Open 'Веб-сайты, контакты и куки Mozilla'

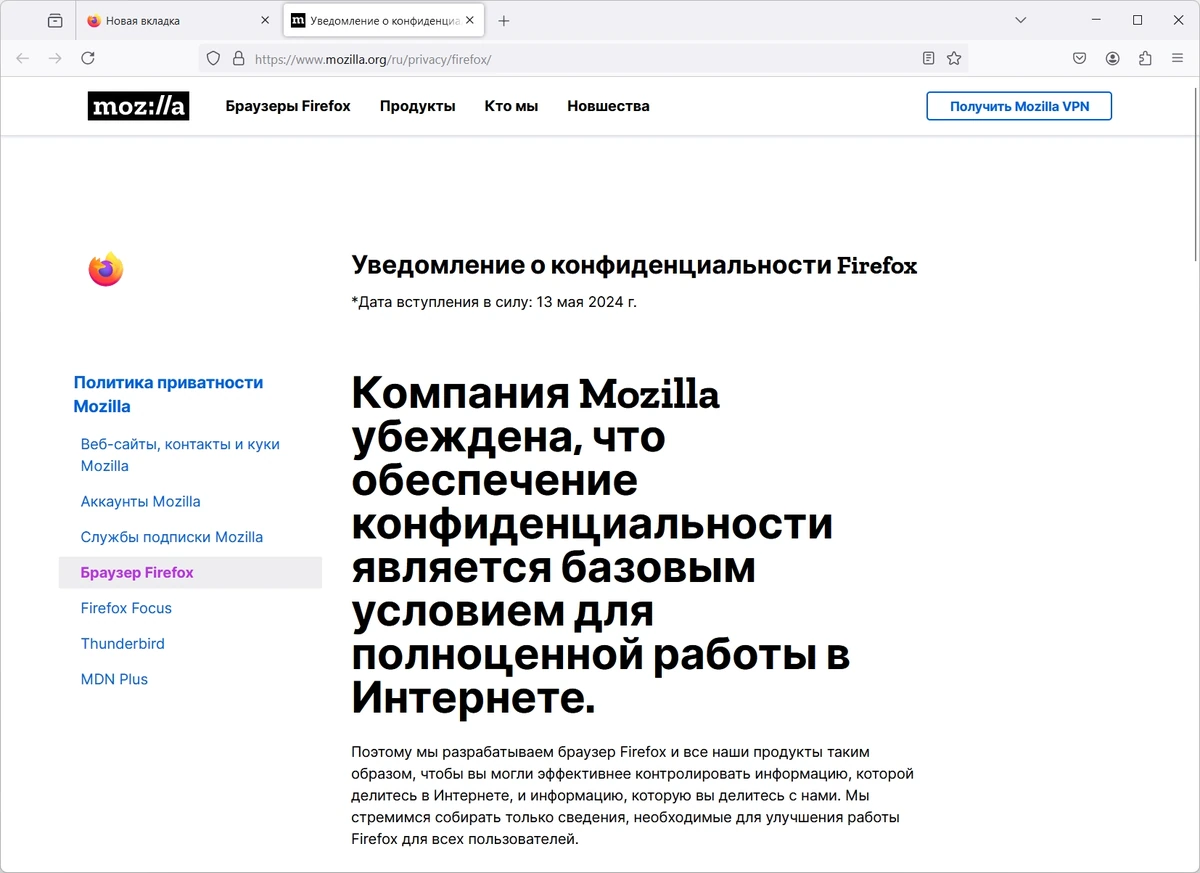point(180,455)
